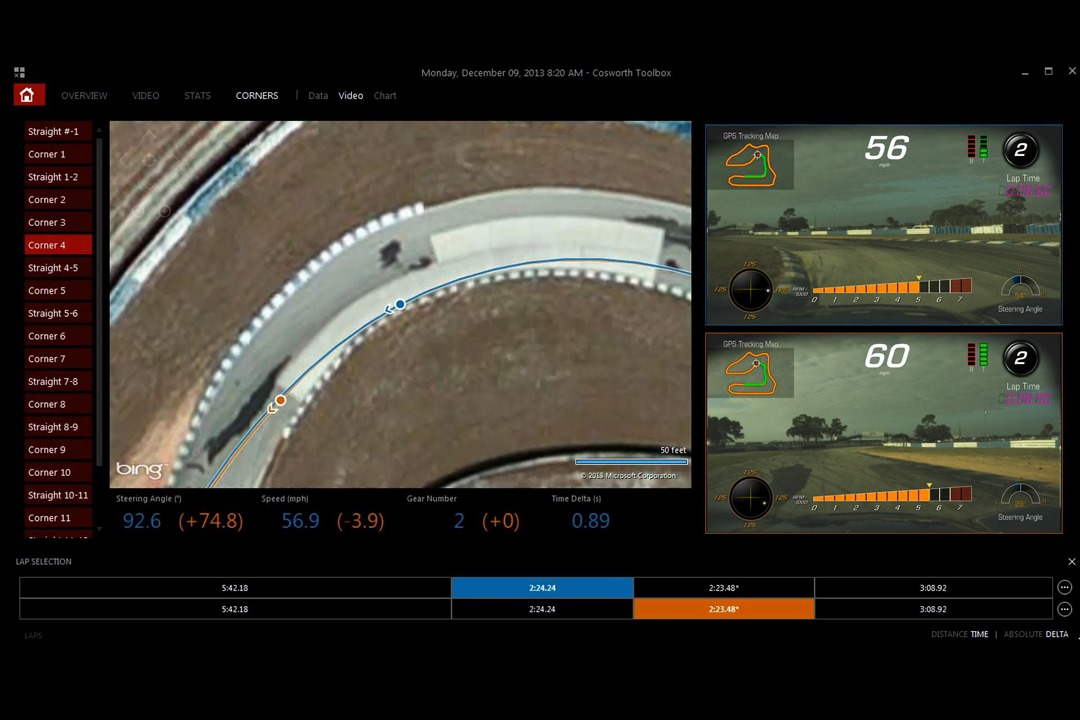The width and height of the screenshot is (1080, 720).
Task: Click the steering delta (+74.8)
Action: (211, 520)
